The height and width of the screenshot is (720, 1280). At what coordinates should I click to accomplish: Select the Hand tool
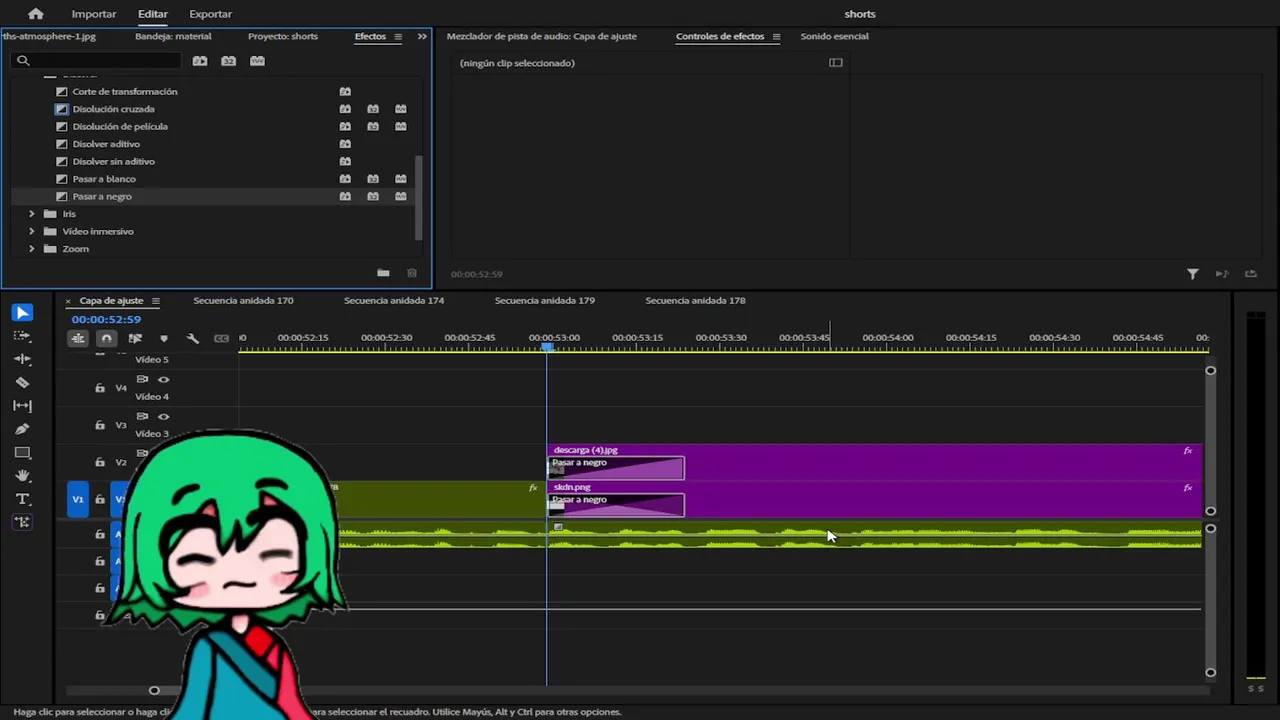coord(22,476)
